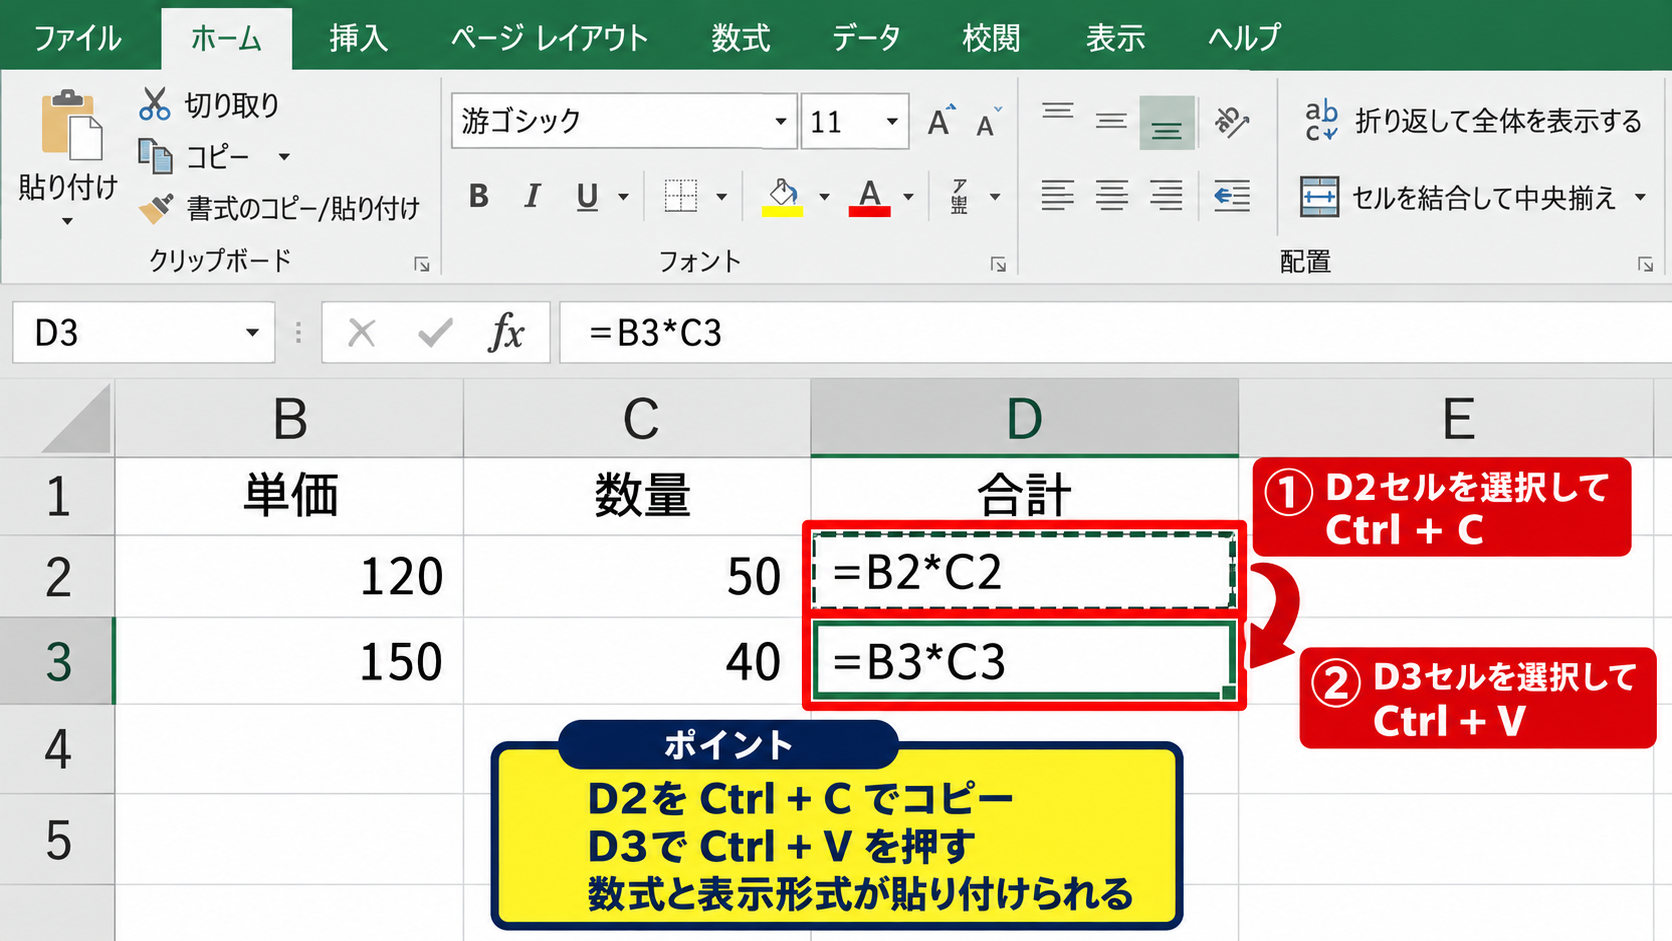Open the font name dropdown 游ゴシック
This screenshot has height=941, width=1672.
[x=781, y=121]
